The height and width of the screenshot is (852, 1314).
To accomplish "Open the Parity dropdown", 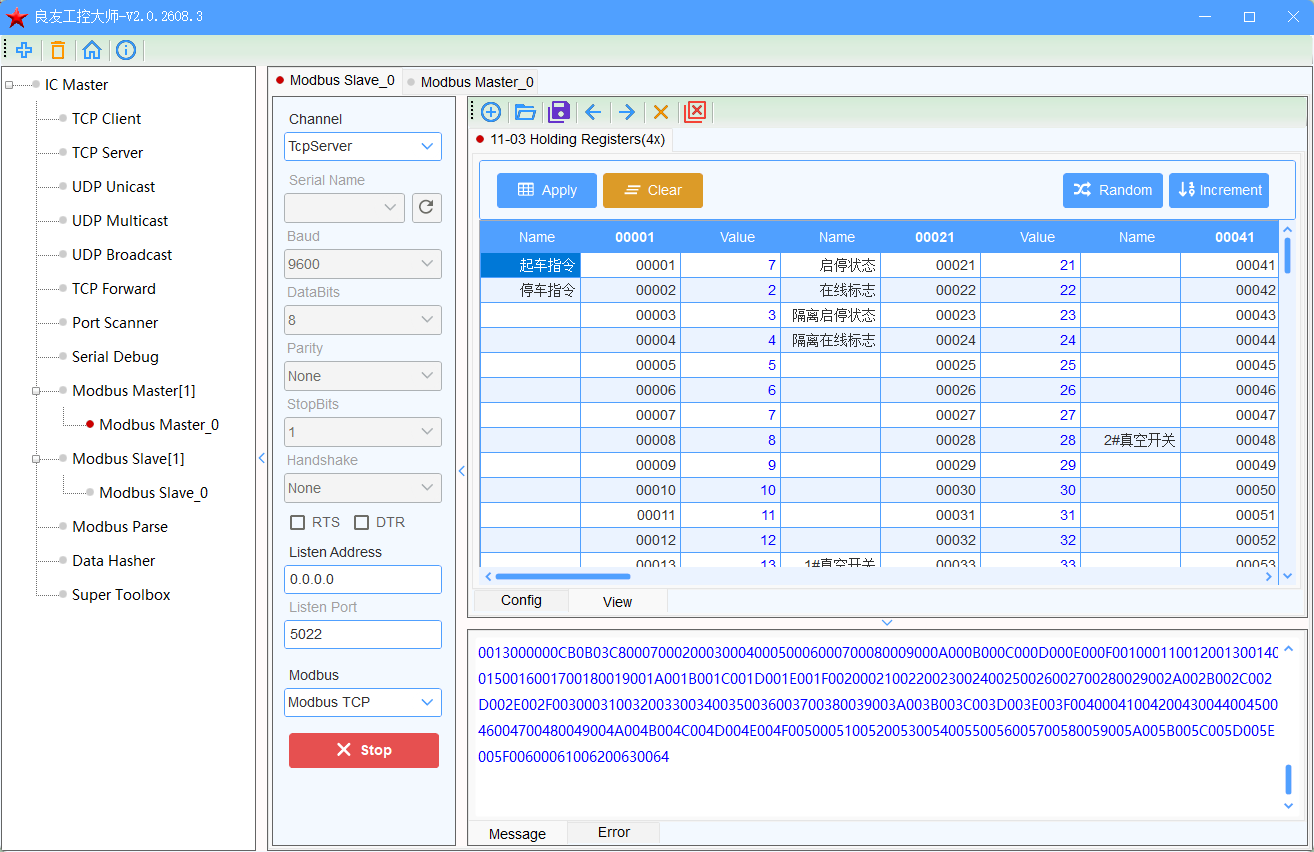I will pyautogui.click(x=363, y=376).
